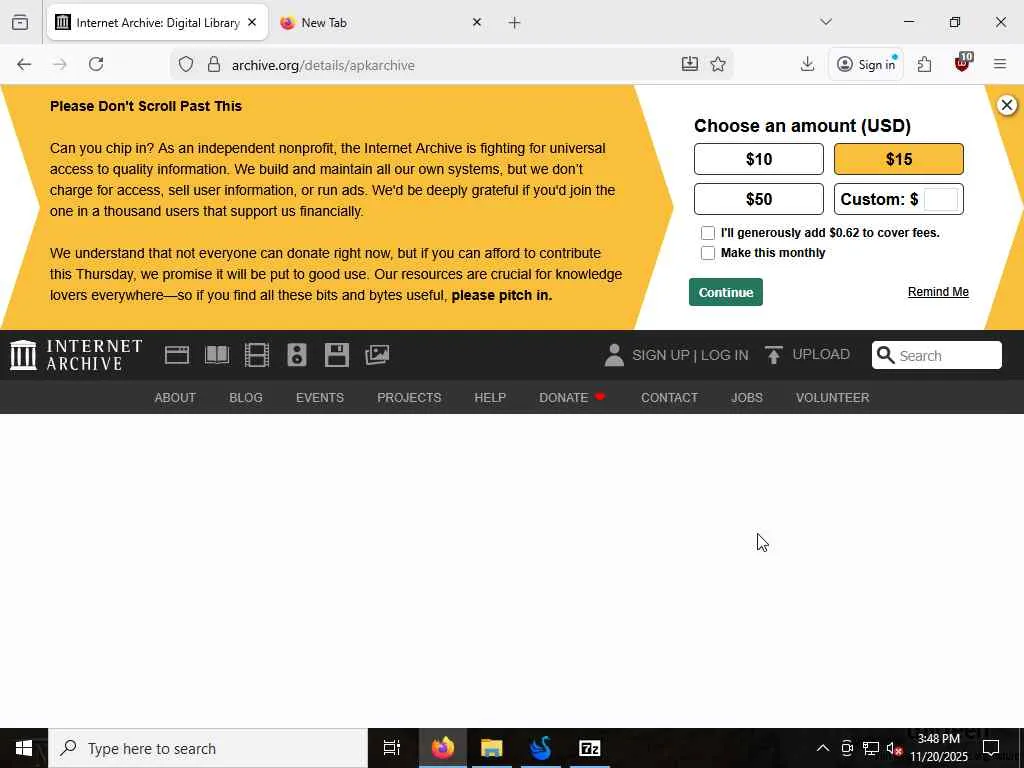Click the Internet Archive logo
Viewport: 1024px width, 768px height.
(76, 355)
